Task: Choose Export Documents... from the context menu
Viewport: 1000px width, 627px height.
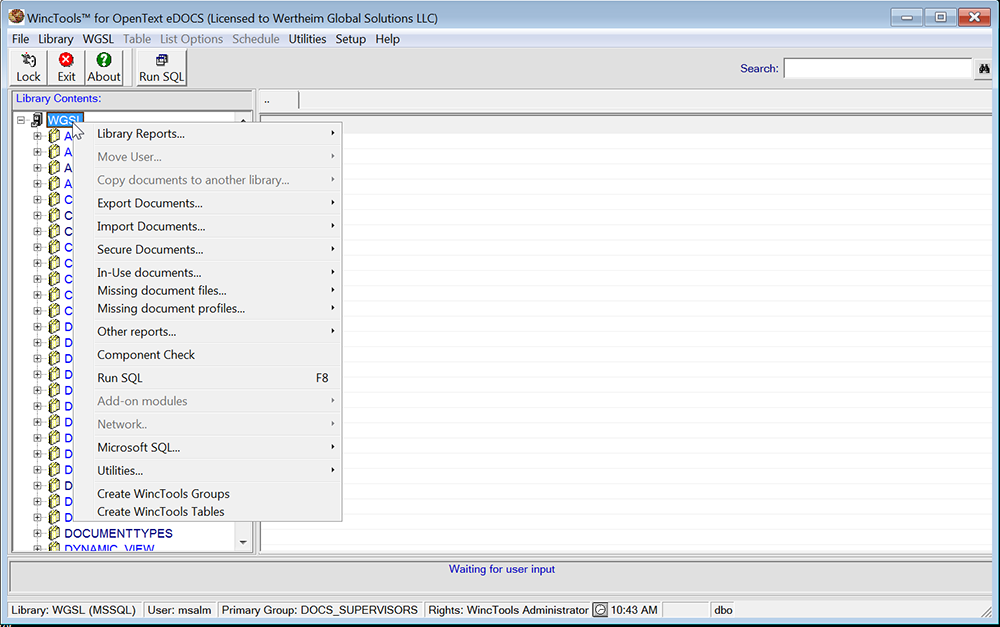Action: (x=208, y=203)
